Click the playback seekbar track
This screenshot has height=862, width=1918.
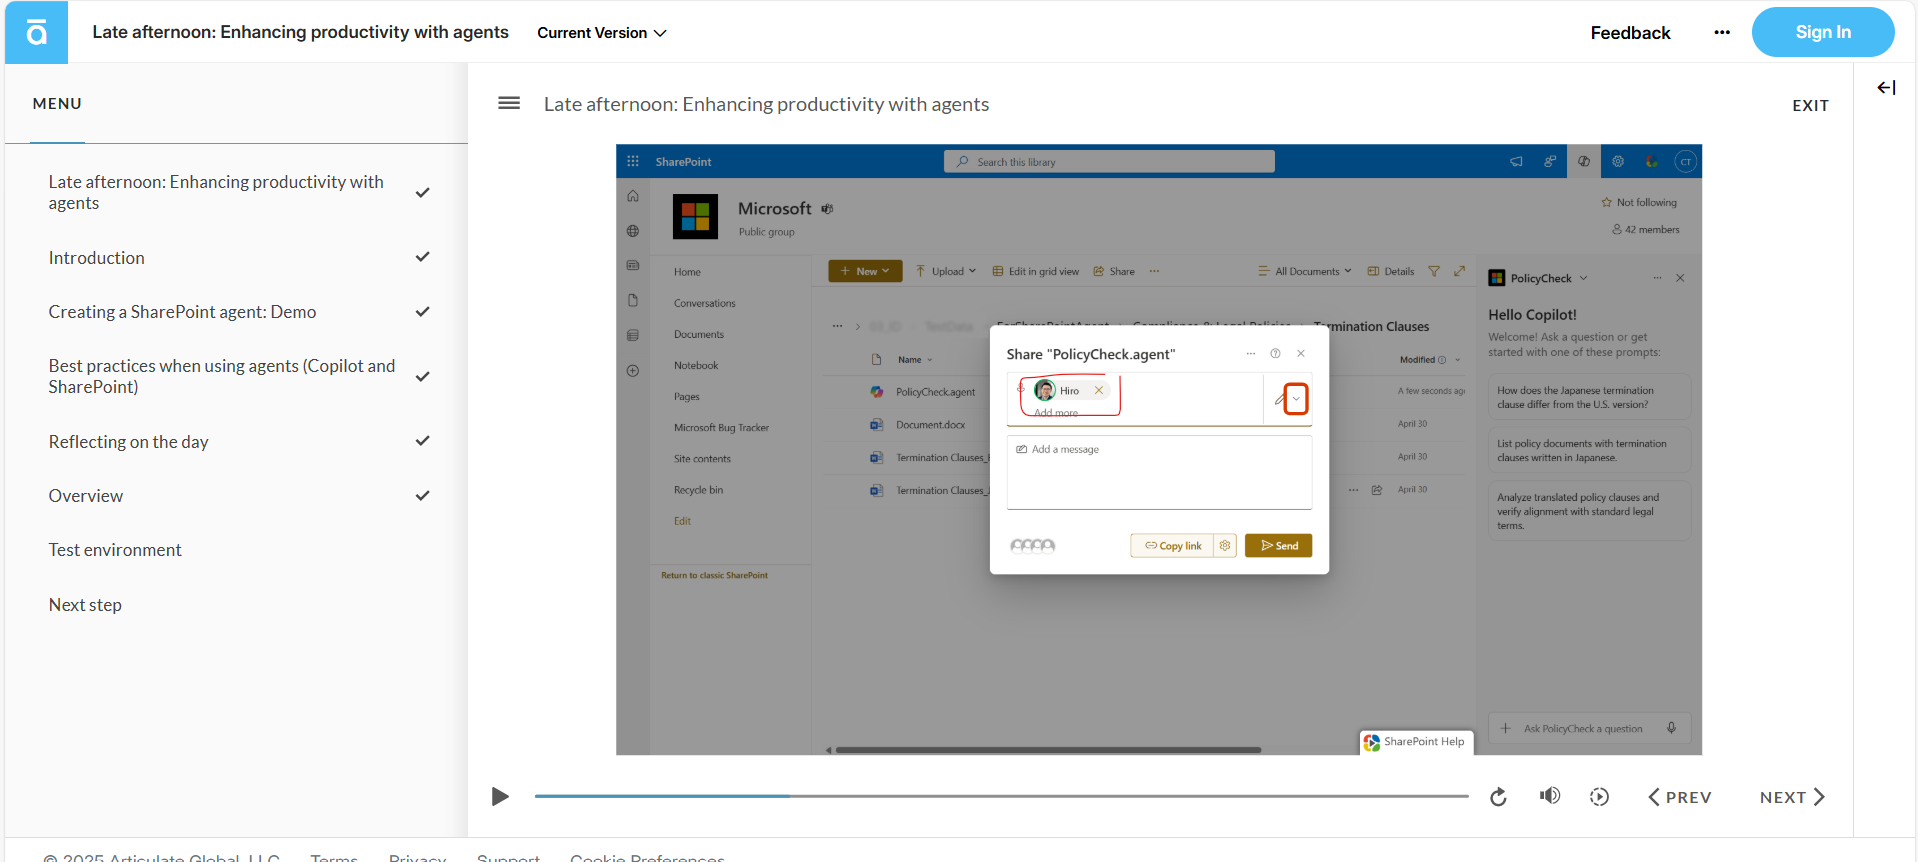tap(1001, 796)
